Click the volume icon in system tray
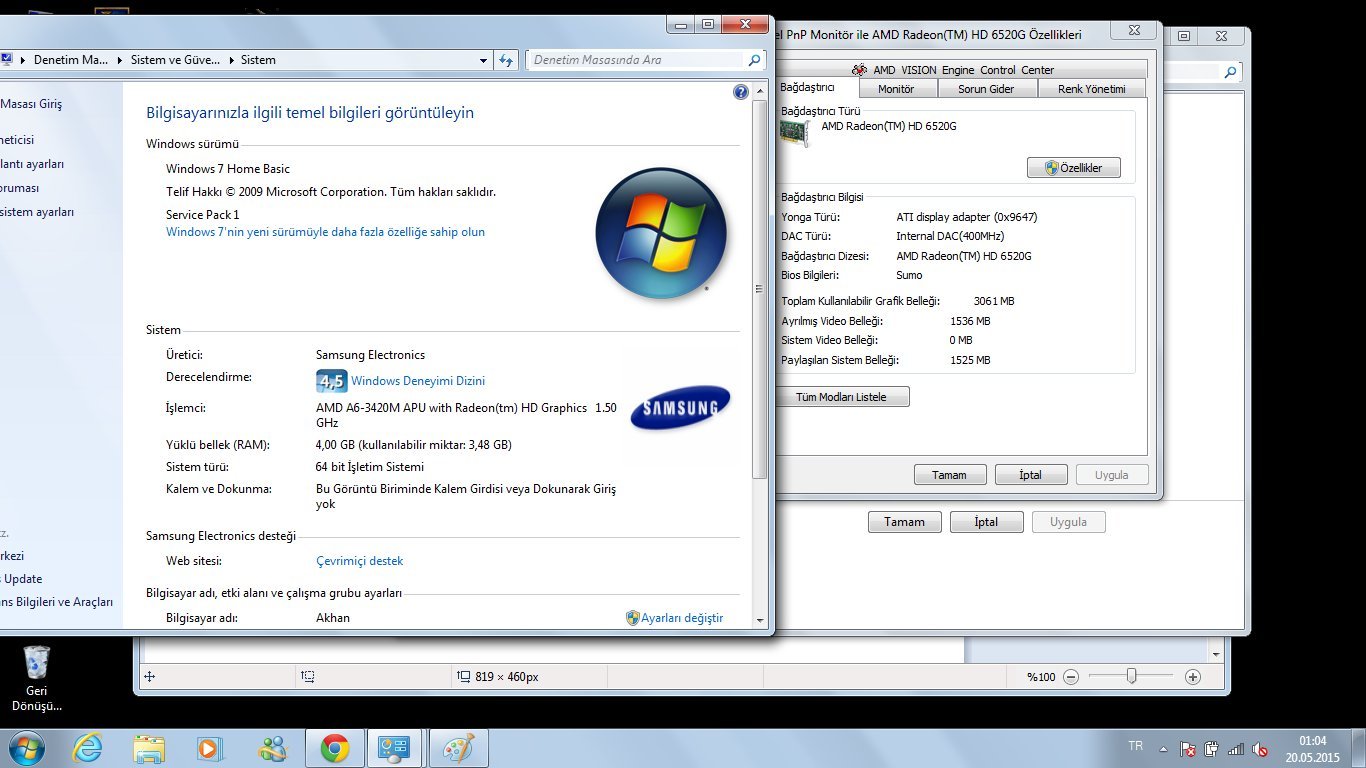 [x=1260, y=749]
